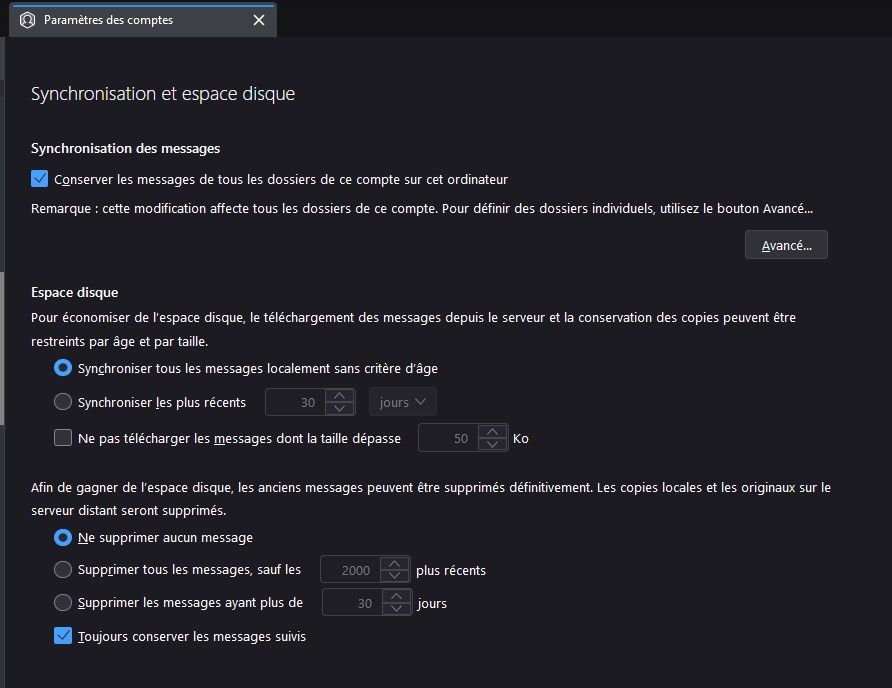Uncheck Toujours conserver les messages suivis
This screenshot has height=688, width=892.
[x=63, y=636]
